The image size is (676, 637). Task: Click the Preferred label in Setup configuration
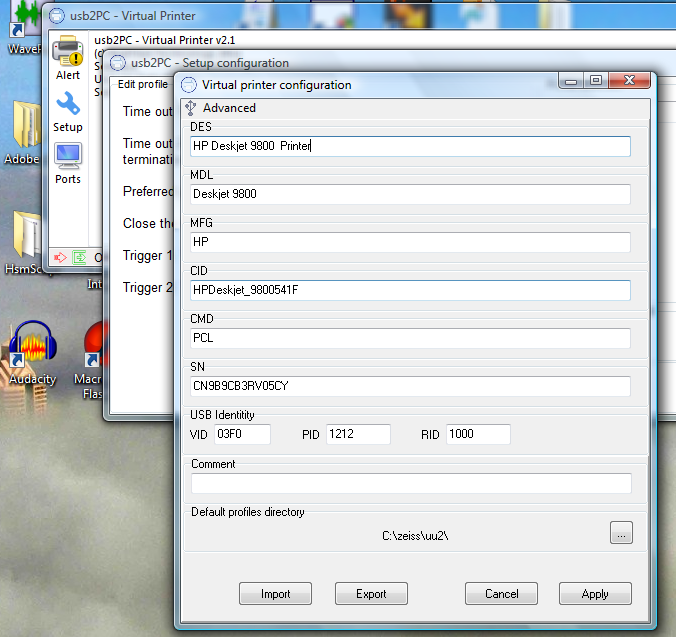147,191
